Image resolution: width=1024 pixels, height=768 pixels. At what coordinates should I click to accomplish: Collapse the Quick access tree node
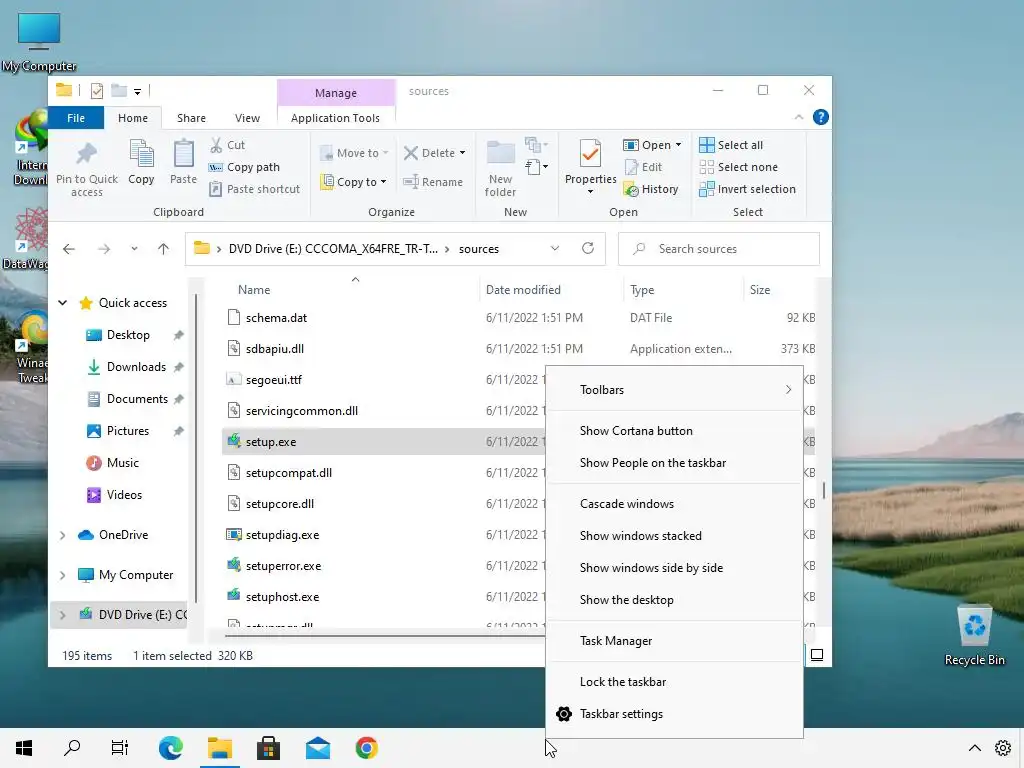coord(63,302)
